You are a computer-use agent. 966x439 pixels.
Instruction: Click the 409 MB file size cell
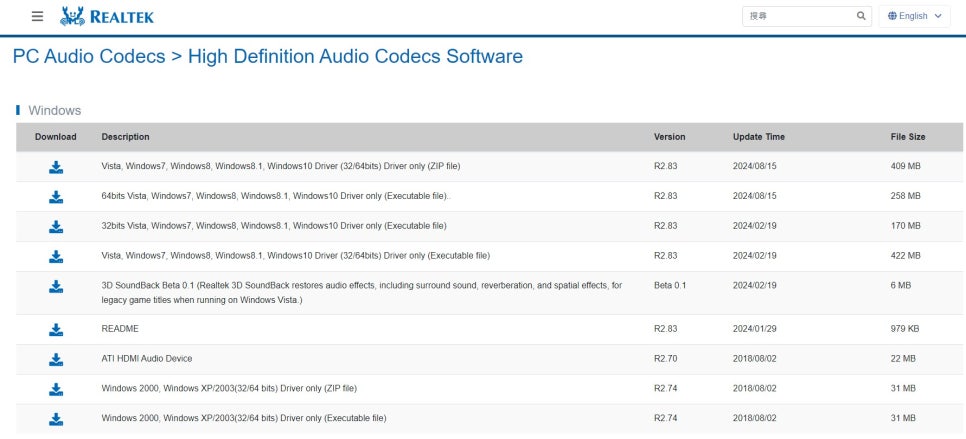click(906, 166)
